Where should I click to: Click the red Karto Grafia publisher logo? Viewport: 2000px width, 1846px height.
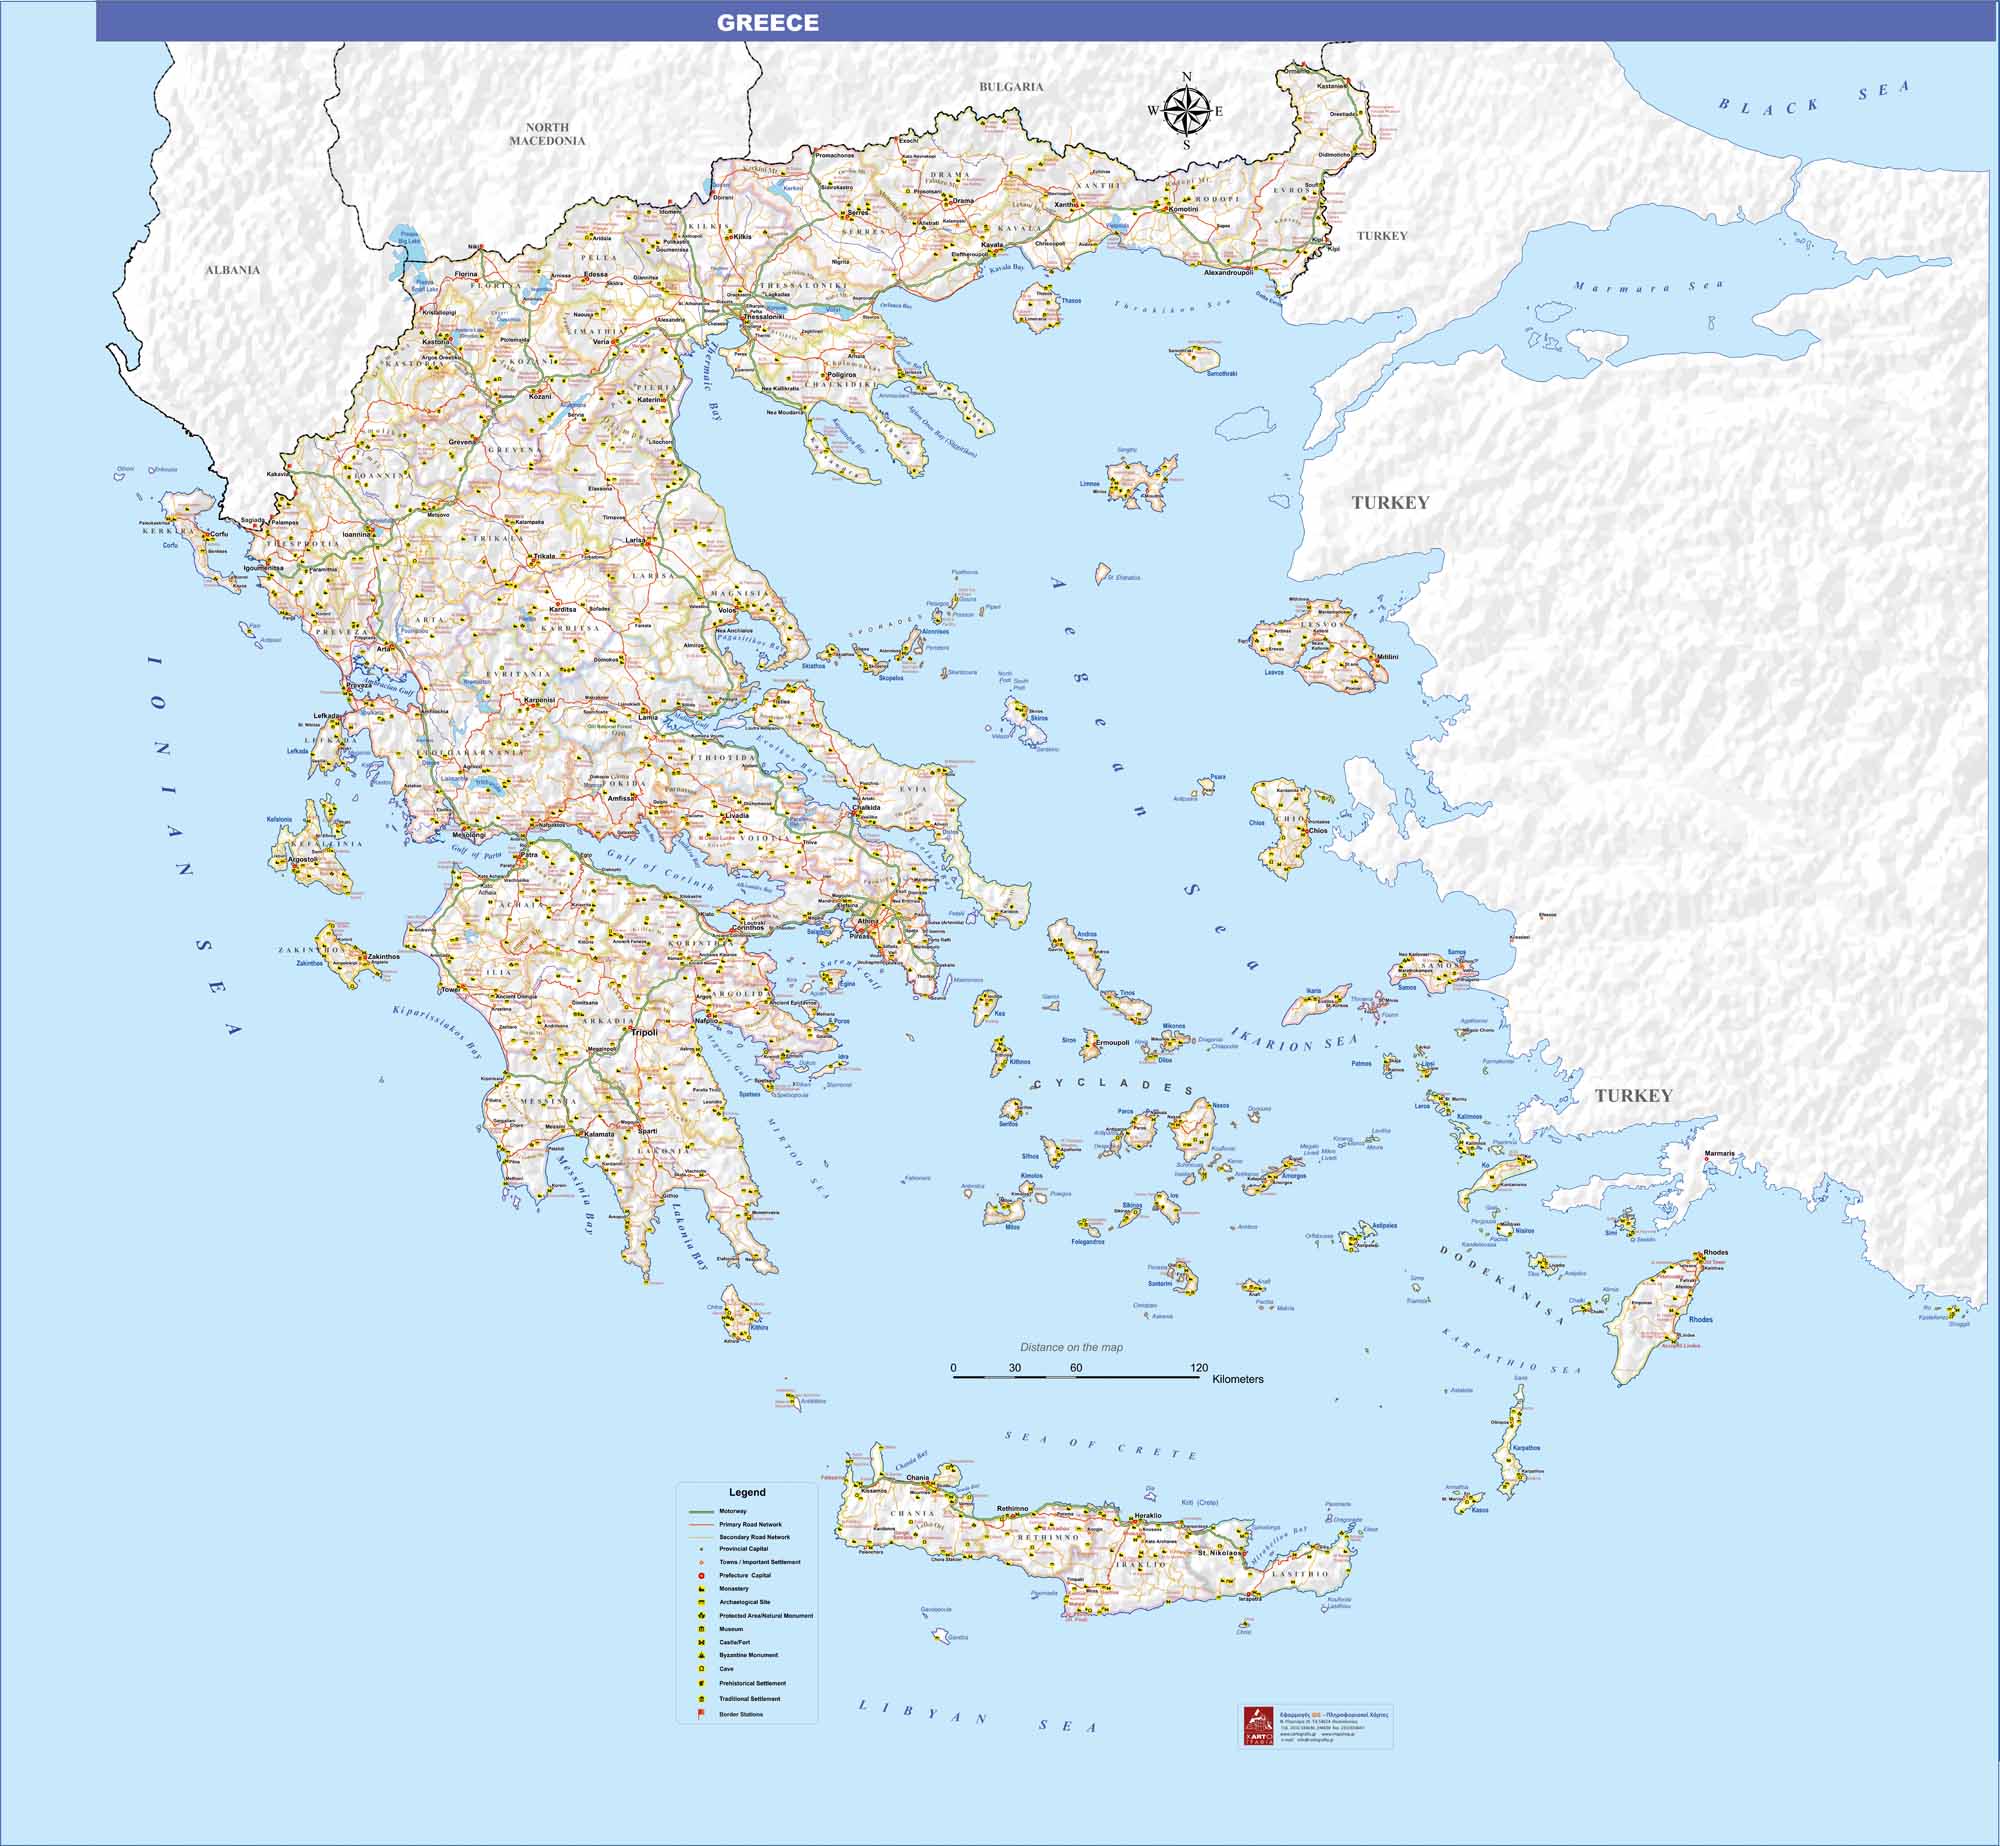[x=1258, y=1726]
